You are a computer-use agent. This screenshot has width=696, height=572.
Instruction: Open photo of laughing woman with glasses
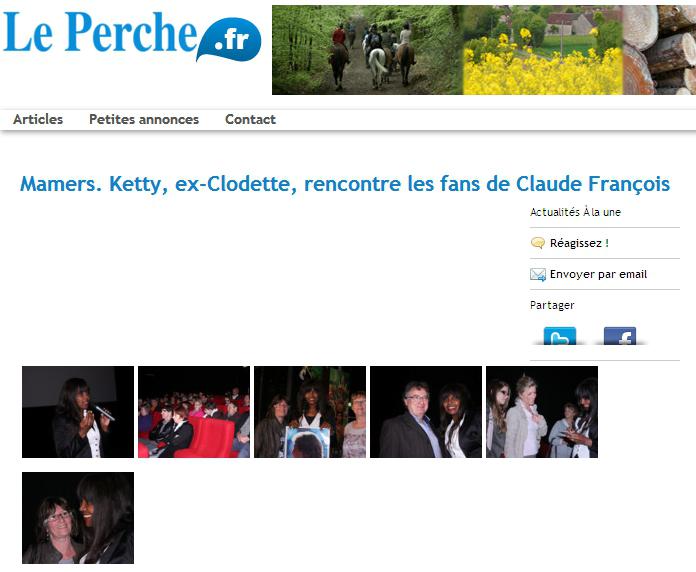coord(78,518)
